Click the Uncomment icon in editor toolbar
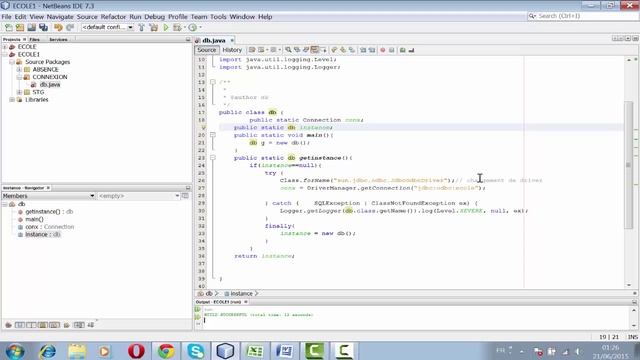 click(x=411, y=50)
